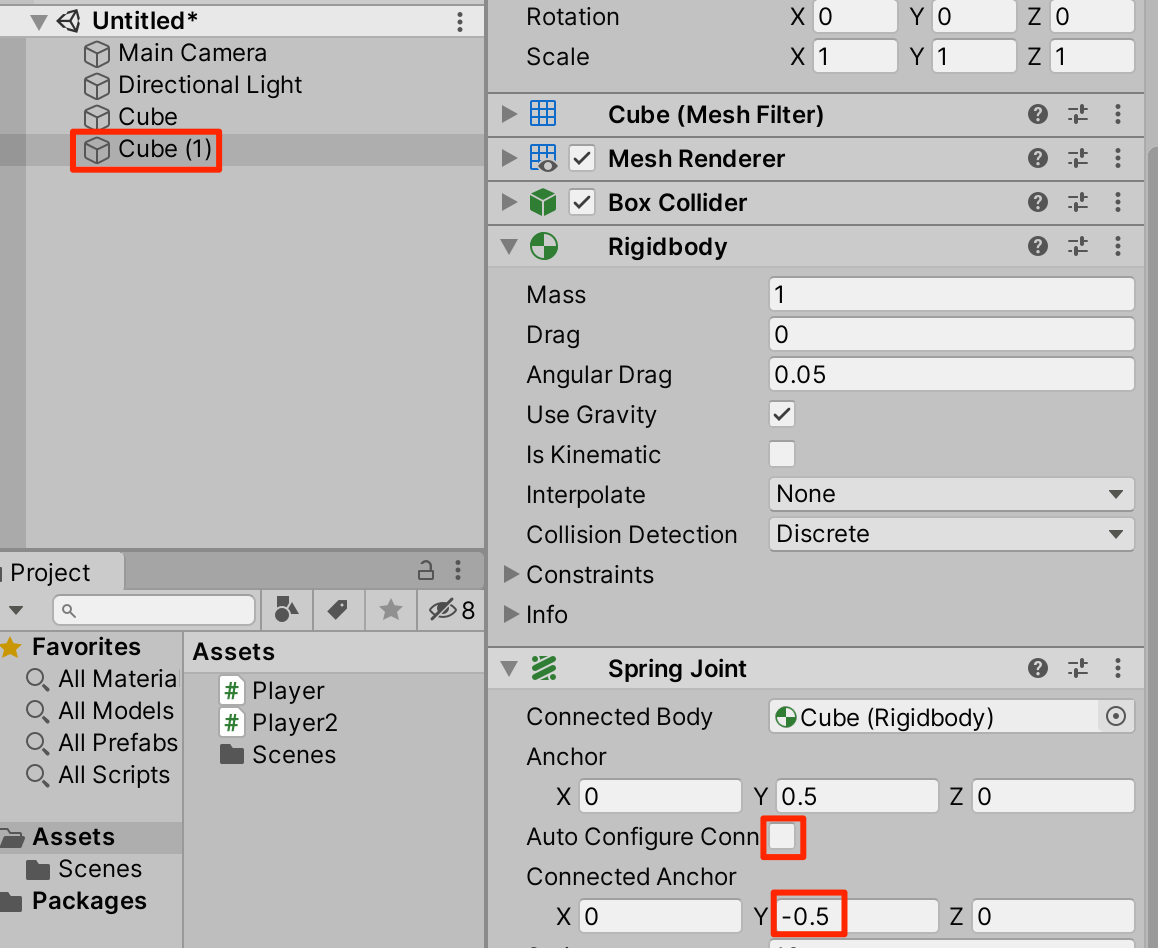Click the Mesh Filter grid icon
Image resolution: width=1158 pixels, height=948 pixels.
[543, 114]
